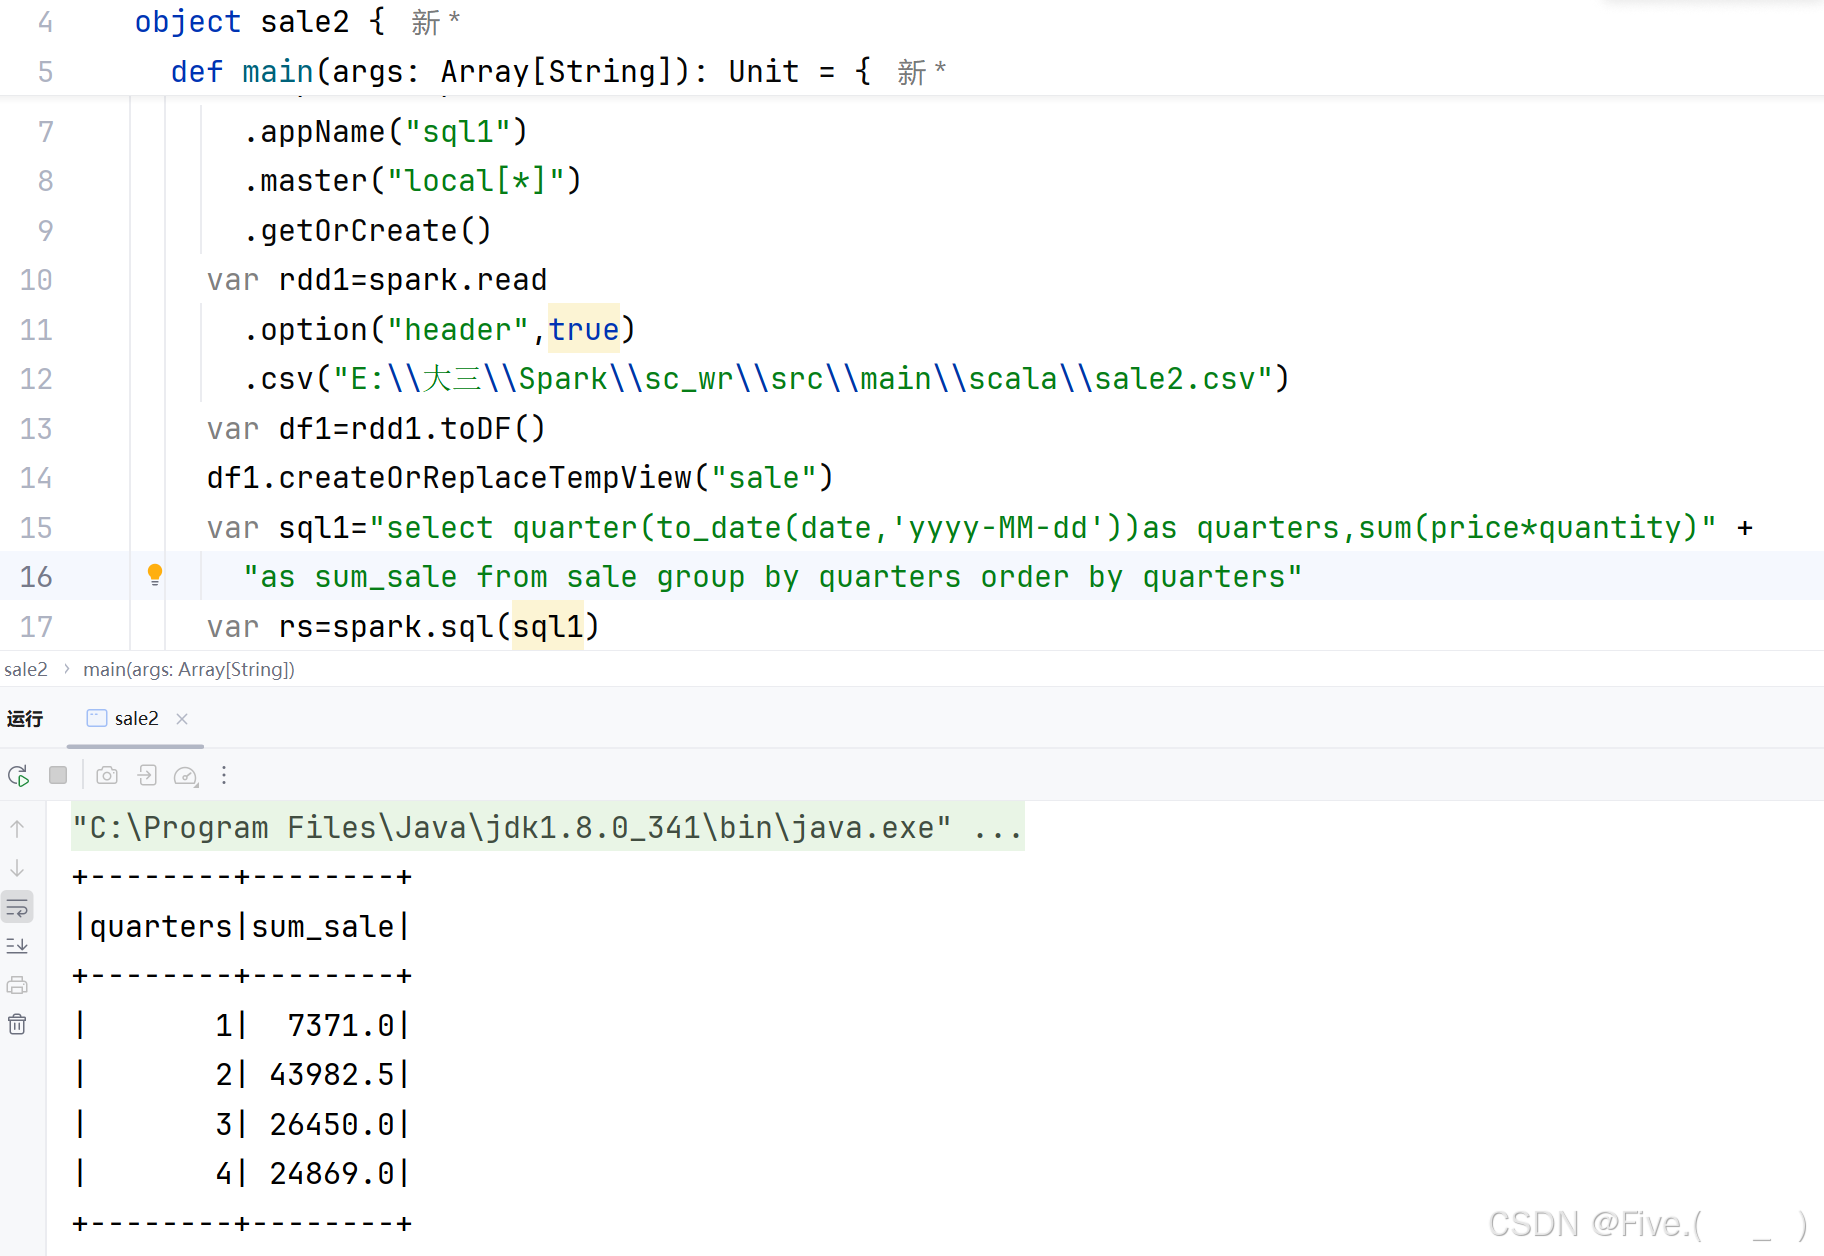Stop the running process
This screenshot has height=1256, width=1824.
[x=58, y=775]
